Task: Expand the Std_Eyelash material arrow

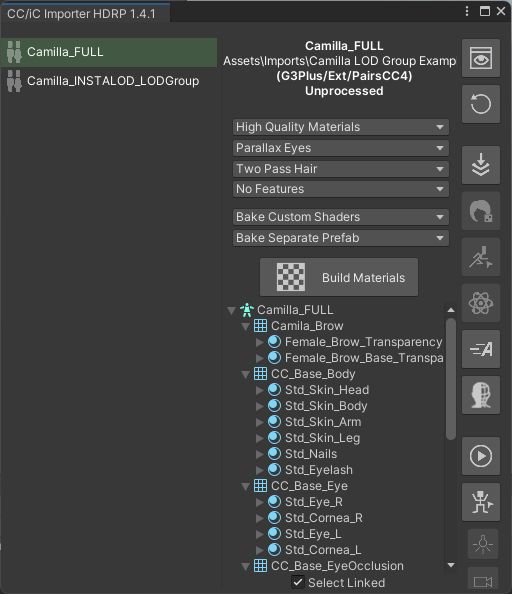Action: click(259, 470)
